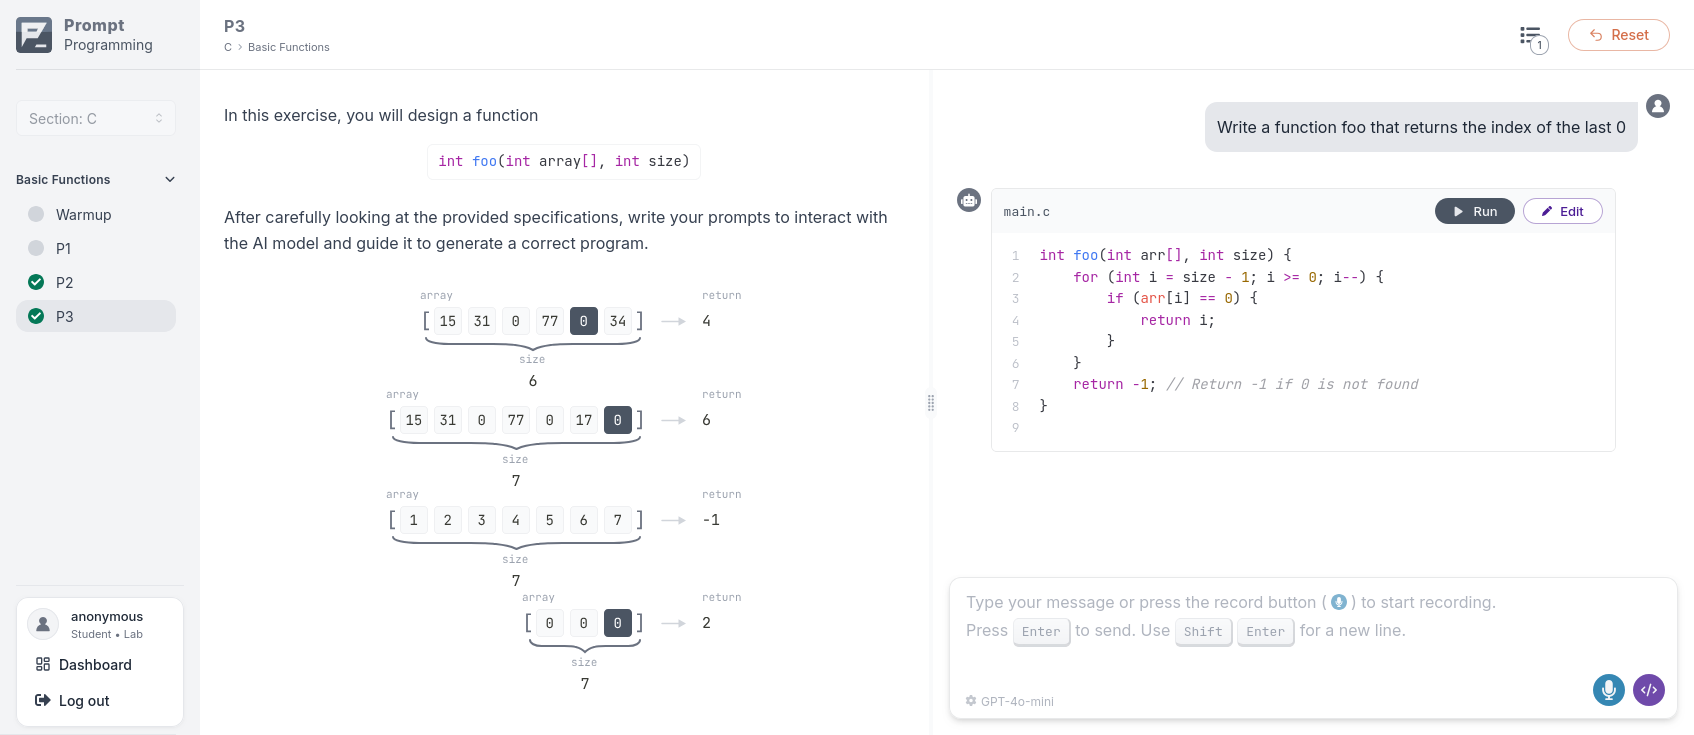Click the highlighted 0 in the first array
Screen dimensions: 1694x735
[584, 321]
